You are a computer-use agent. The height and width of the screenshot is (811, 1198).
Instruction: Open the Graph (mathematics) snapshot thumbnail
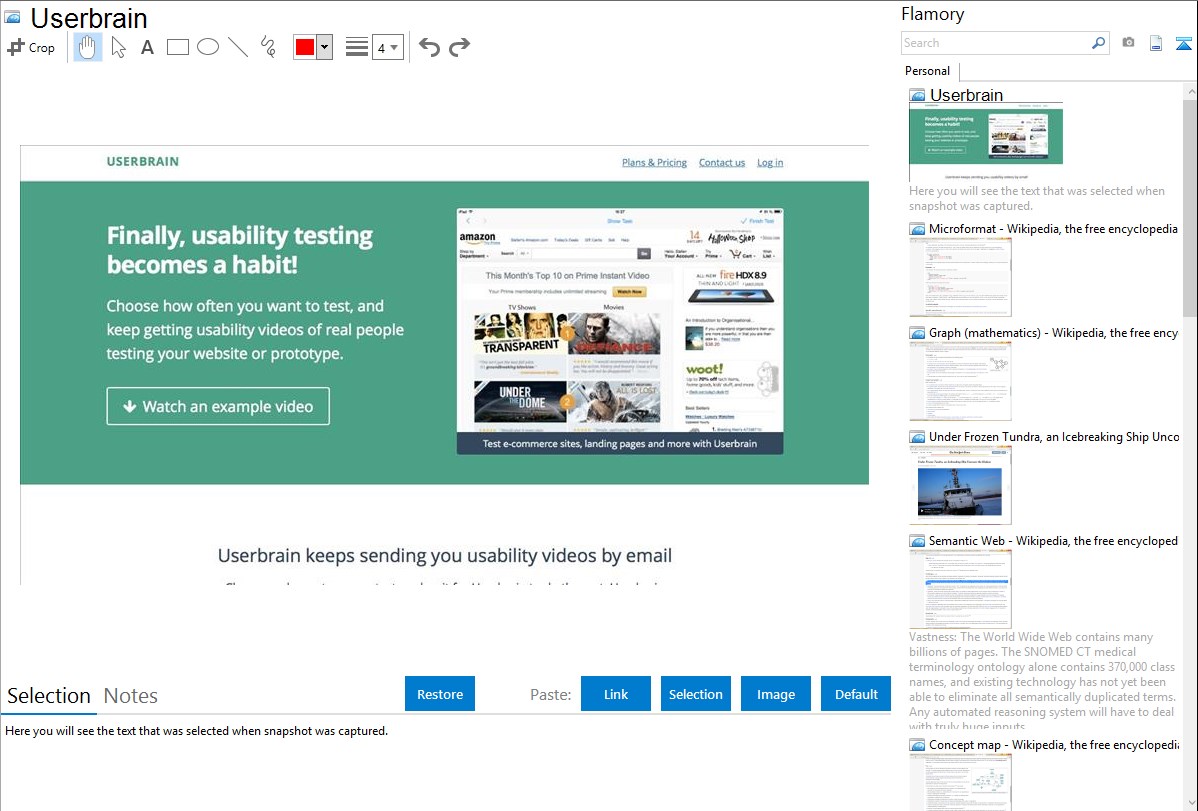[x=960, y=381]
